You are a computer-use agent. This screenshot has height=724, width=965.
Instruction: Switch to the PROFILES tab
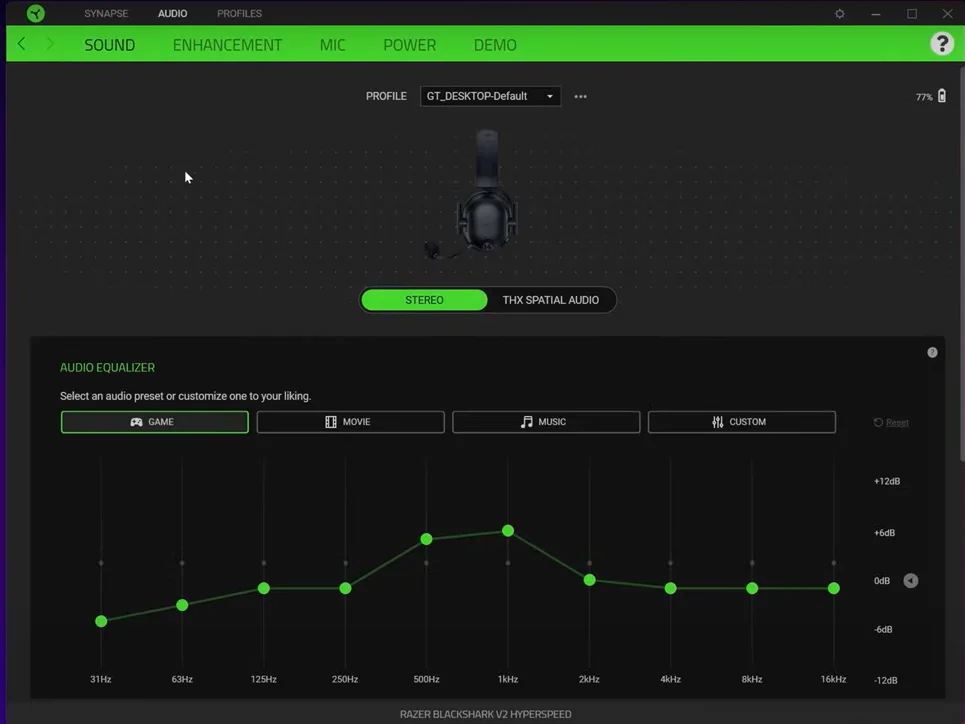pos(239,14)
